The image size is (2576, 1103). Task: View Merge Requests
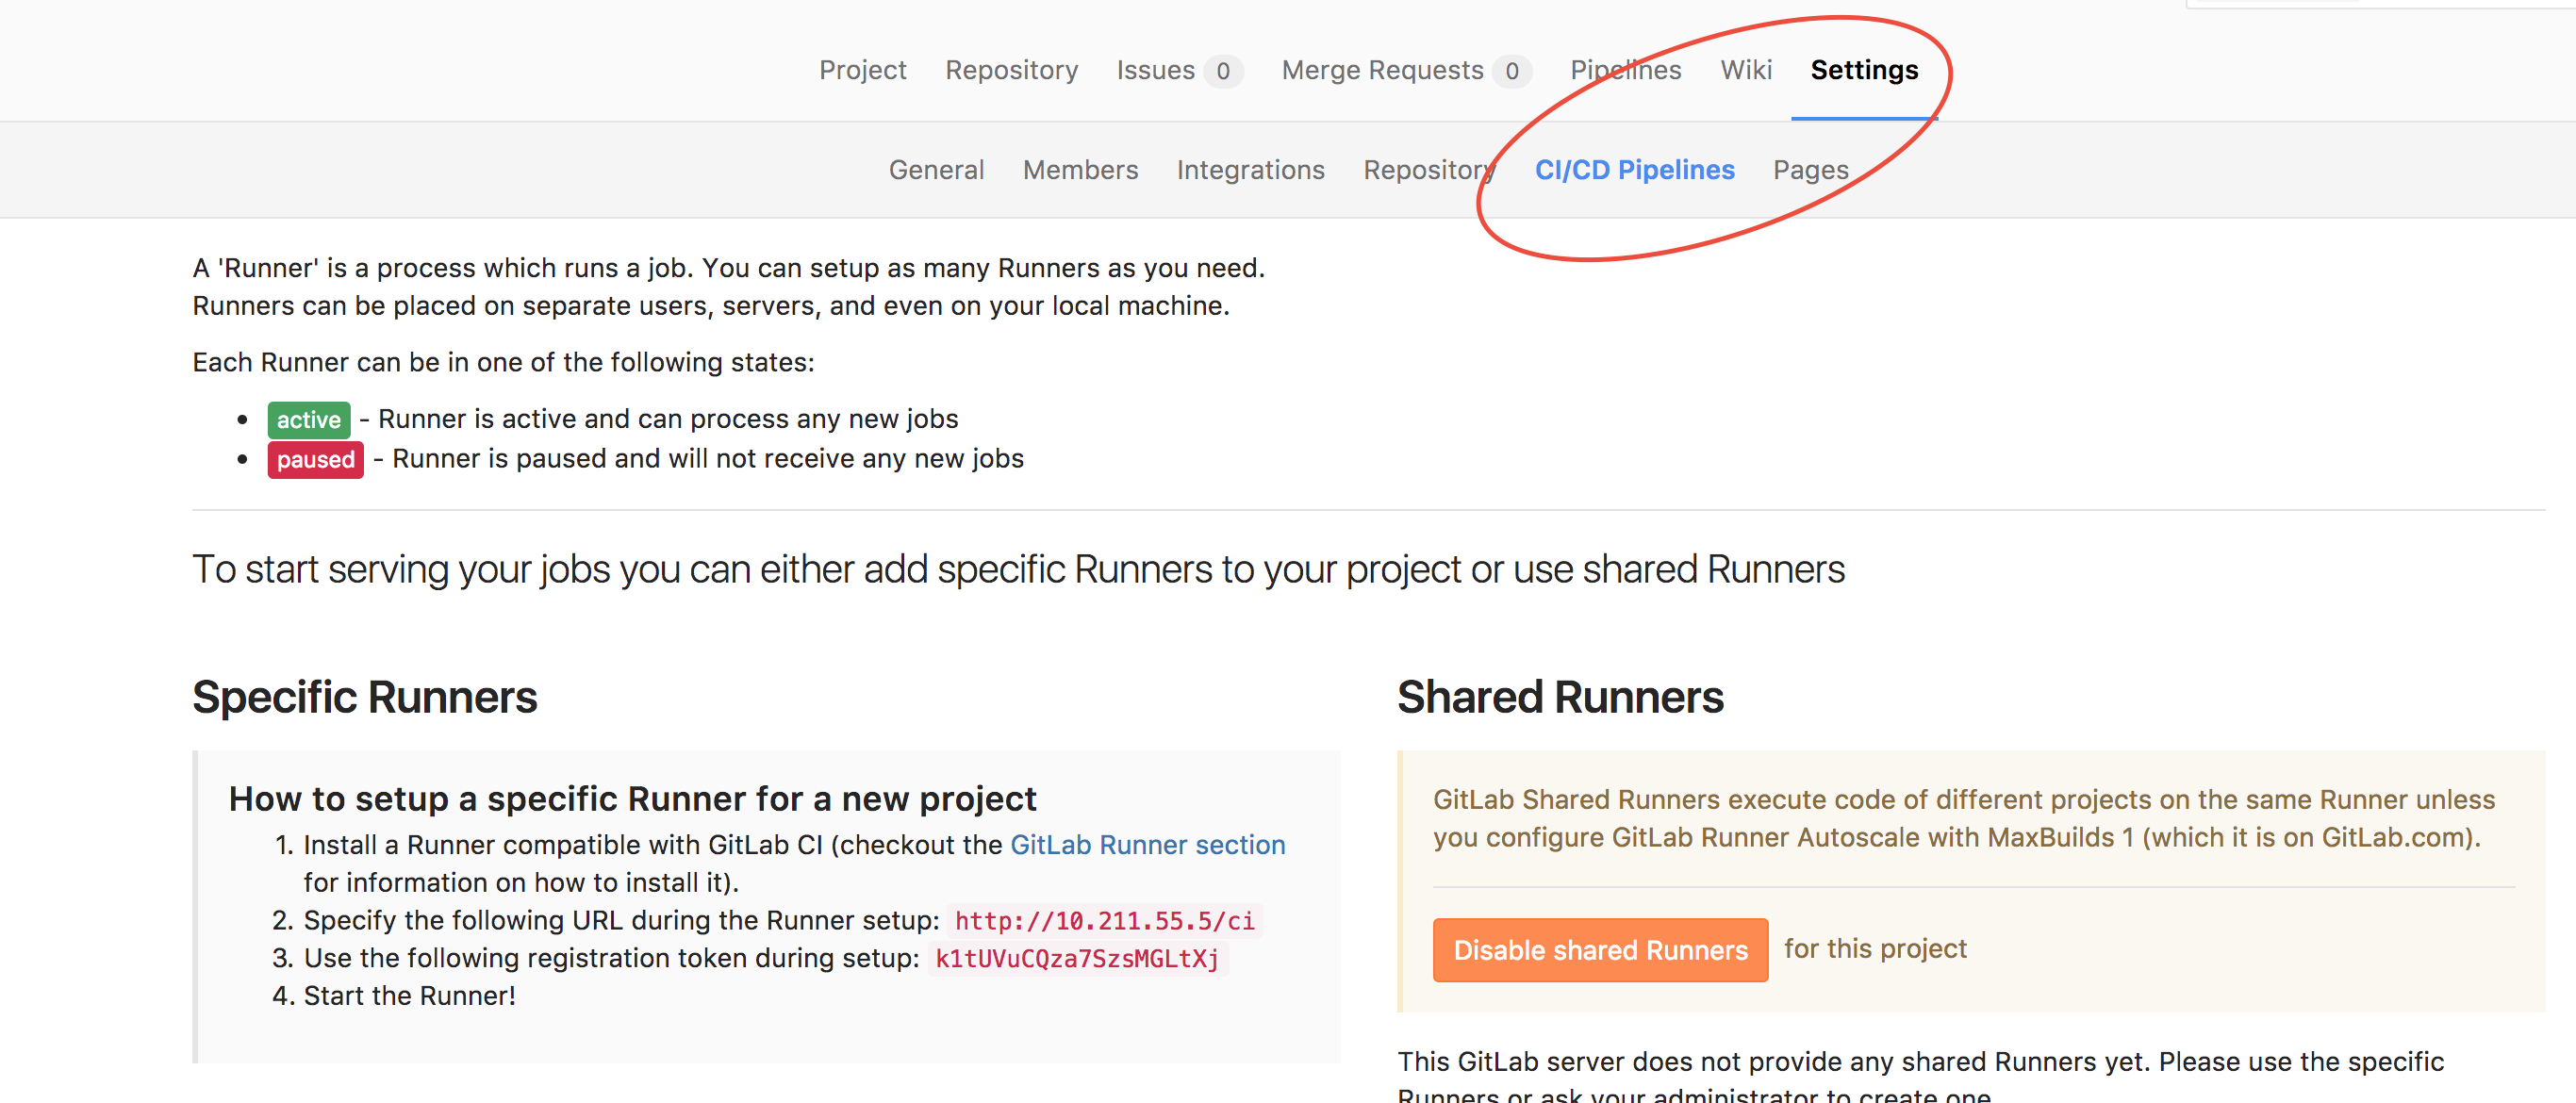tap(1382, 70)
